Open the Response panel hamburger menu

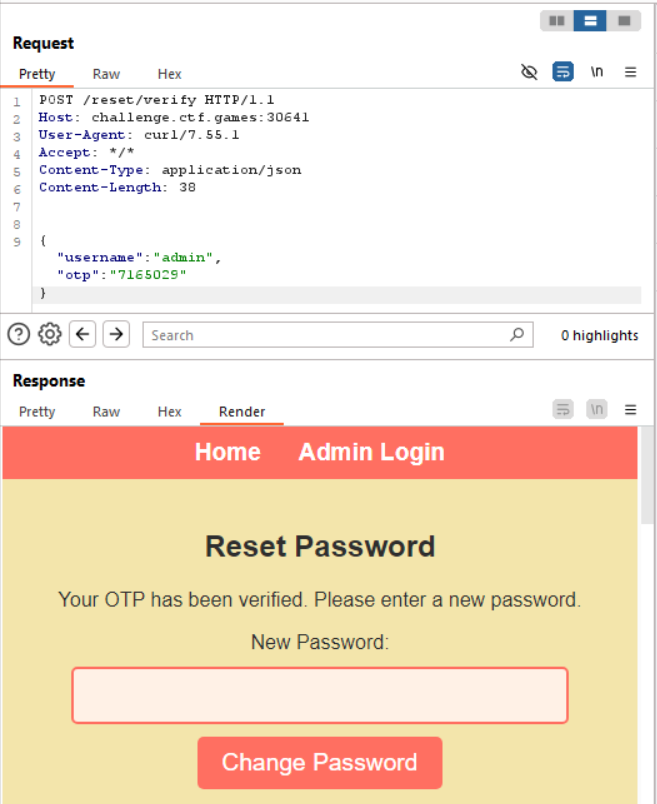631,410
